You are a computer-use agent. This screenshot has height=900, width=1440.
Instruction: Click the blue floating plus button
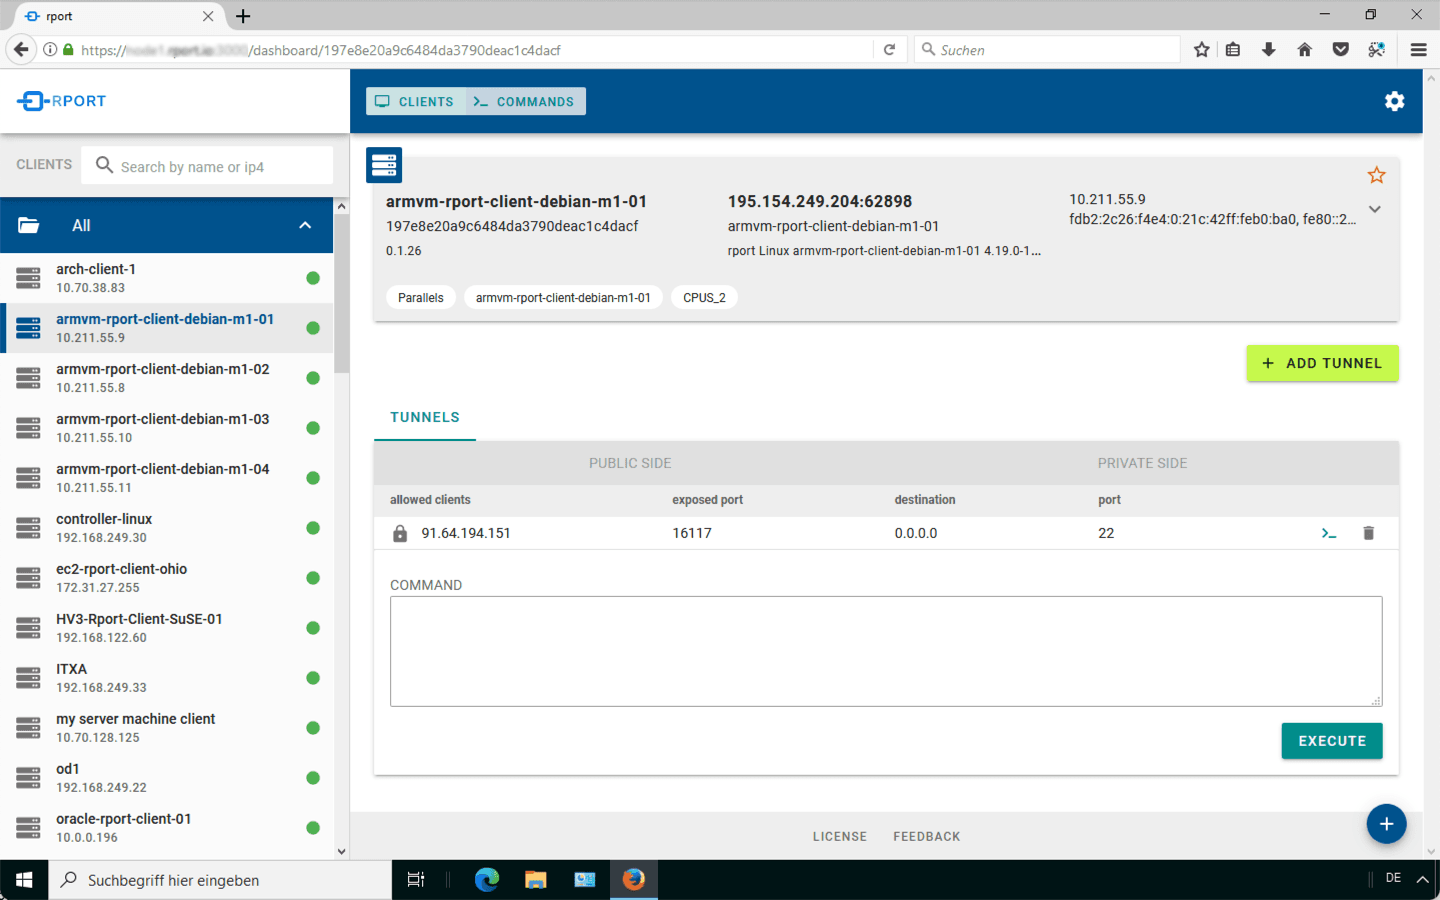[x=1386, y=824]
